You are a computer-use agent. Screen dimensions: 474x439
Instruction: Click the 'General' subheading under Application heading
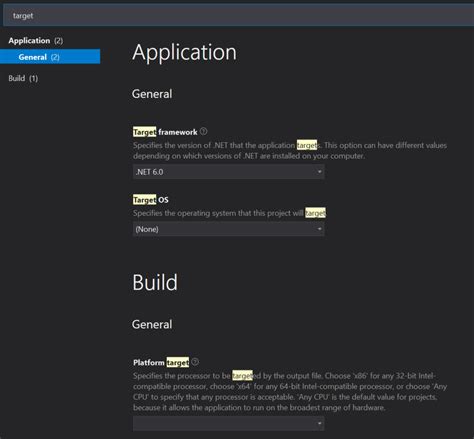152,94
